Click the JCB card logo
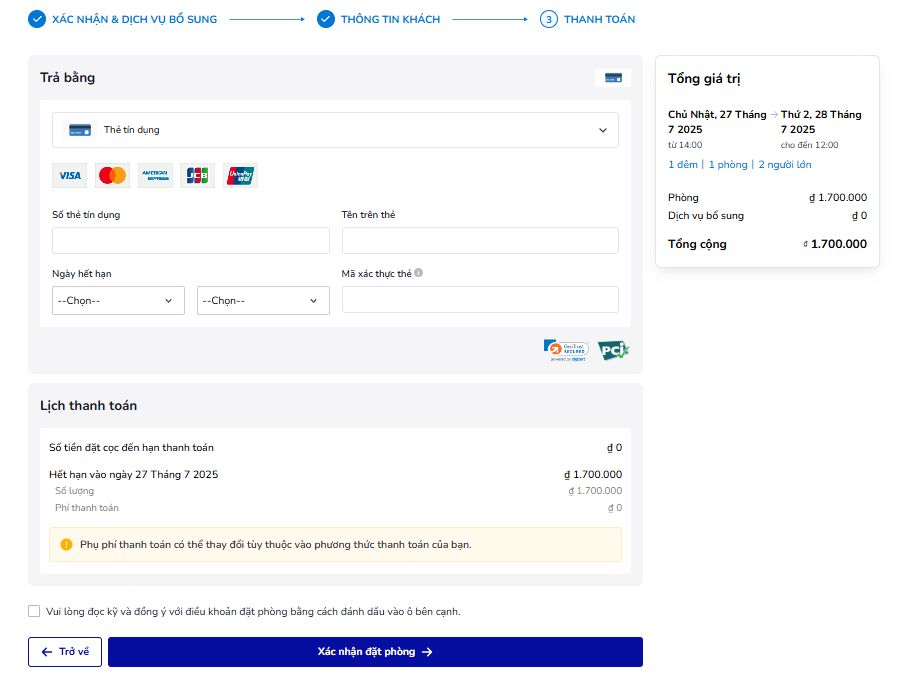The width and height of the screenshot is (904, 676). click(x=198, y=176)
